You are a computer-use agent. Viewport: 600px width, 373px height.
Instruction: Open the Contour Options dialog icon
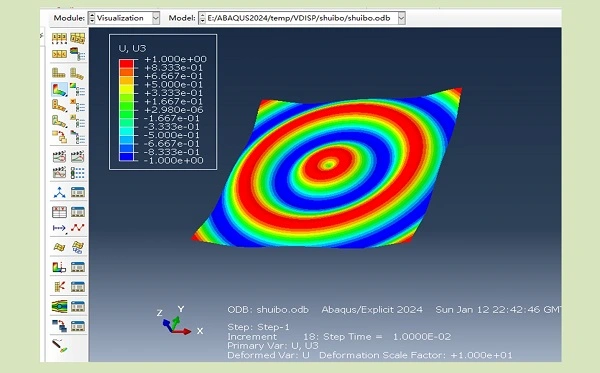tap(78, 90)
